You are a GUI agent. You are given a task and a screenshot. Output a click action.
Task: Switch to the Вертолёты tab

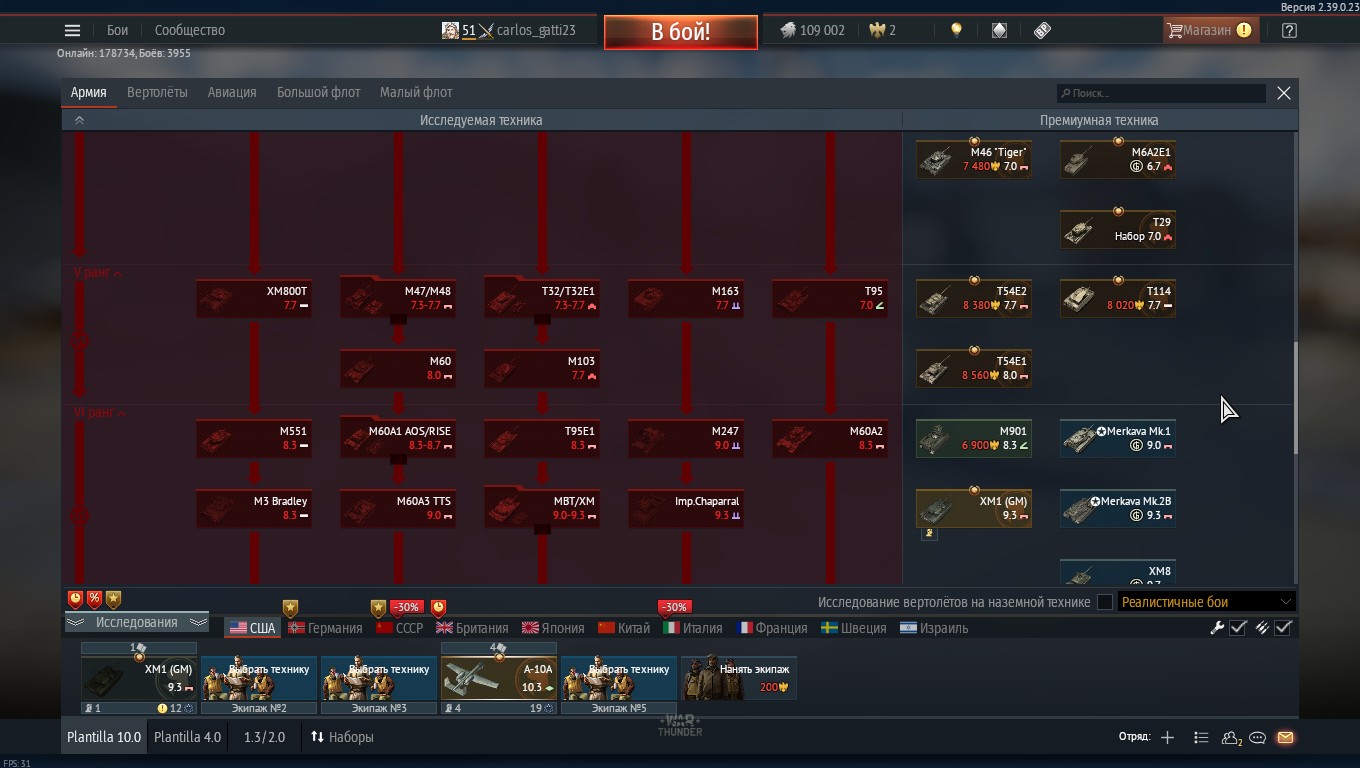[157, 92]
